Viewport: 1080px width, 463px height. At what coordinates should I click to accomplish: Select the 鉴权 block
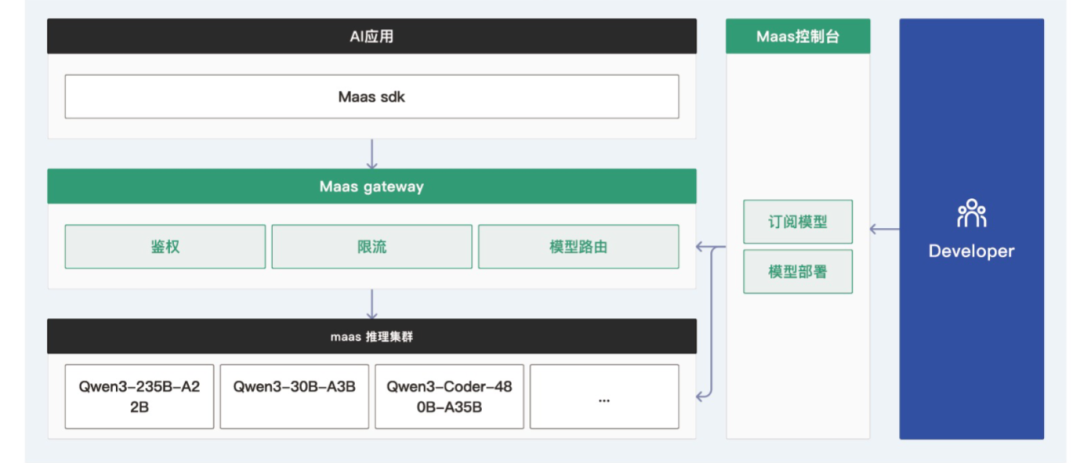165,247
